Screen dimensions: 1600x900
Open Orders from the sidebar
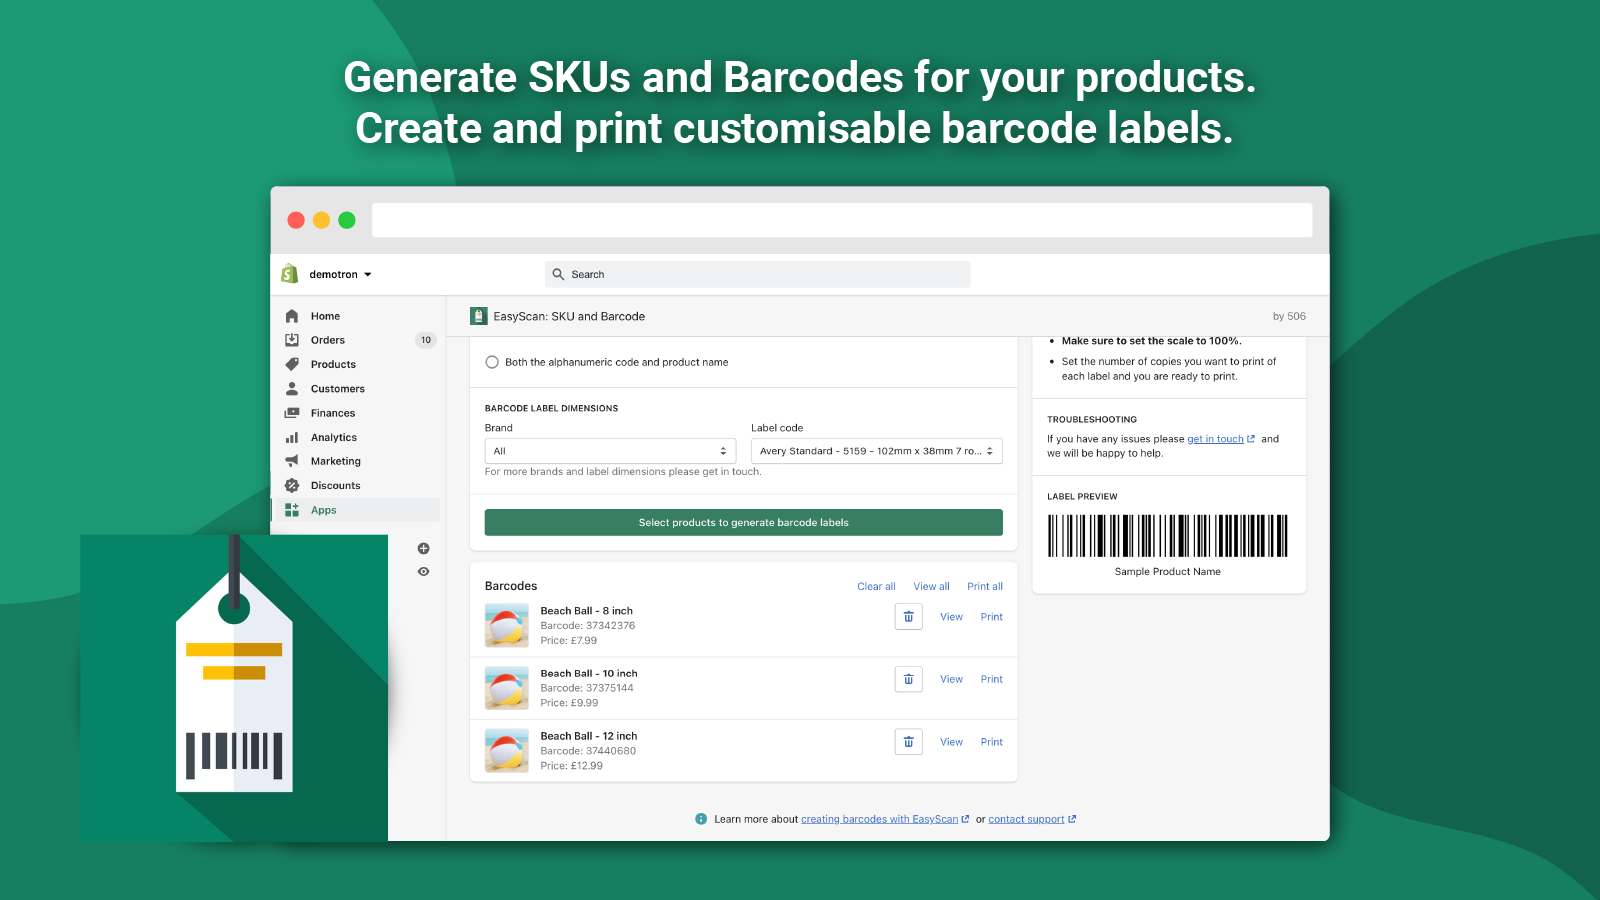(292, 339)
